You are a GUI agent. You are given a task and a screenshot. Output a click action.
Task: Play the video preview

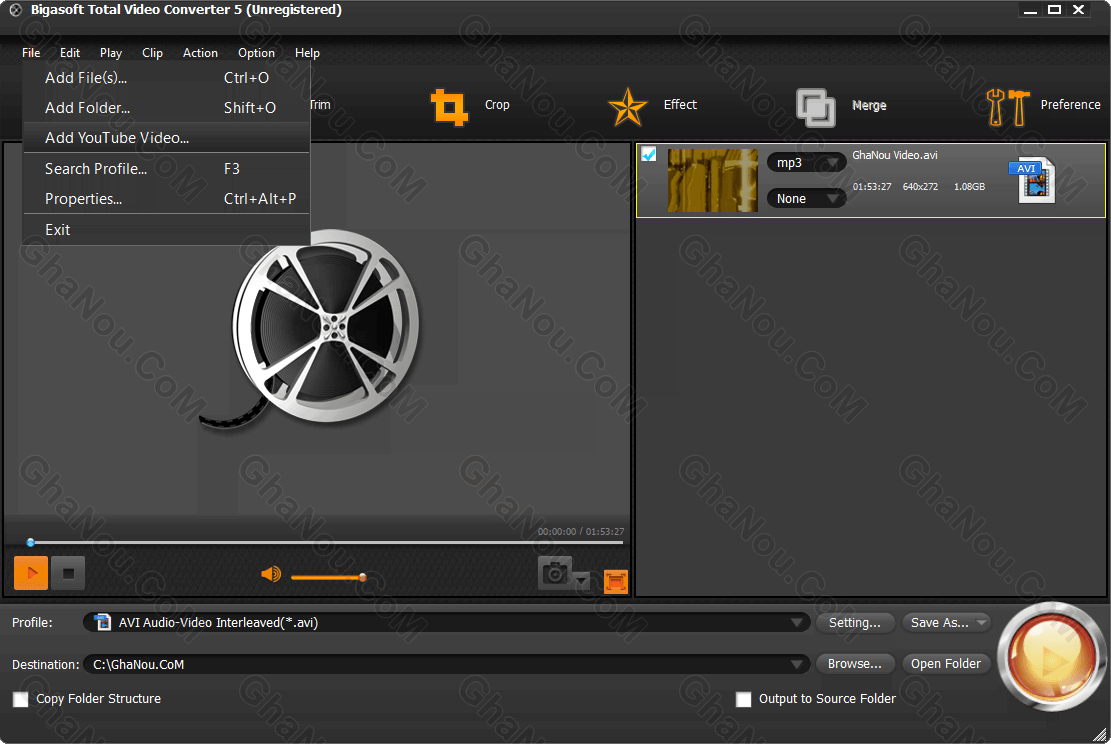[31, 573]
